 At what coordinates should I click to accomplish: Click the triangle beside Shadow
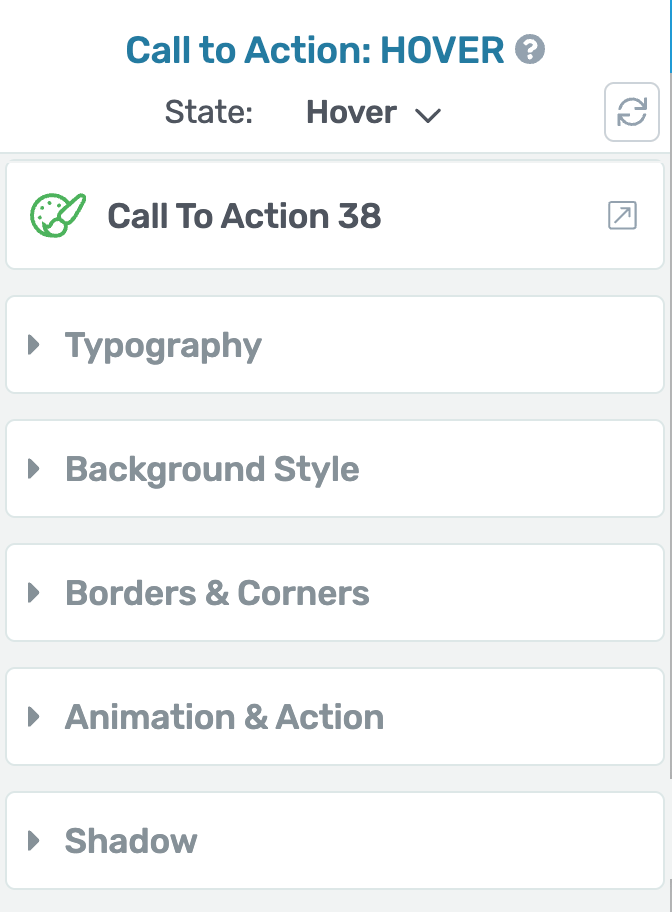click(35, 841)
